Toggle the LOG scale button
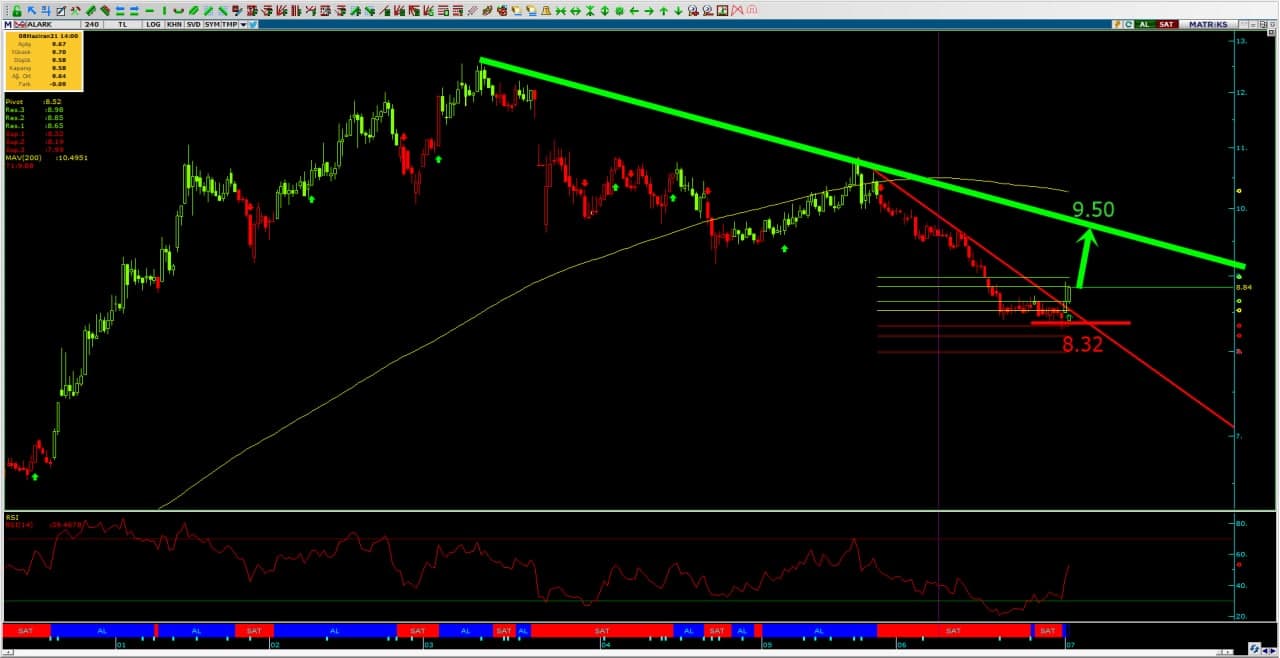This screenshot has height=658, width=1280. tap(153, 24)
